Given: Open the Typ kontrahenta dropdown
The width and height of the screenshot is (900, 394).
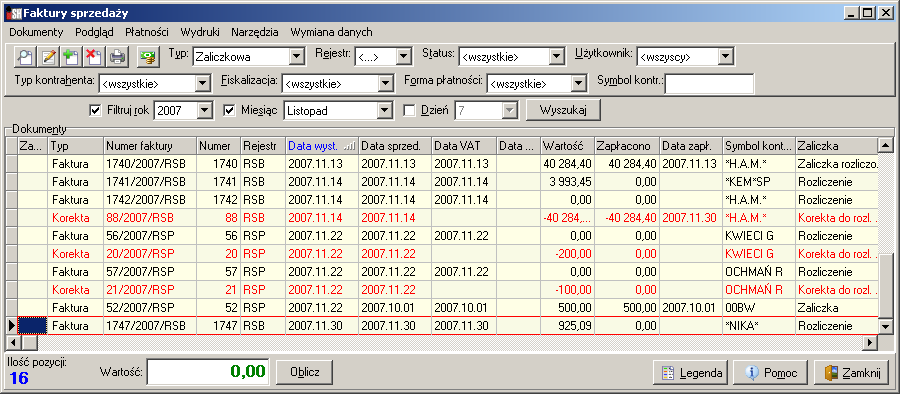Looking at the screenshot, I should (203, 83).
